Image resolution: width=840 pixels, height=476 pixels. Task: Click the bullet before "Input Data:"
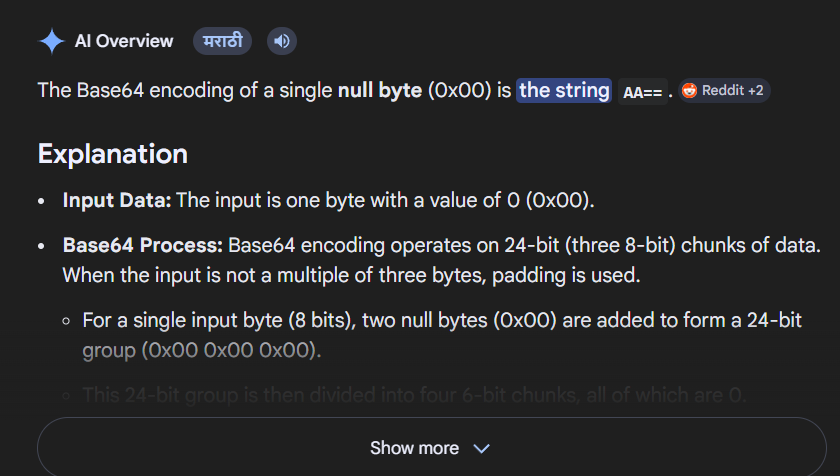point(42,201)
